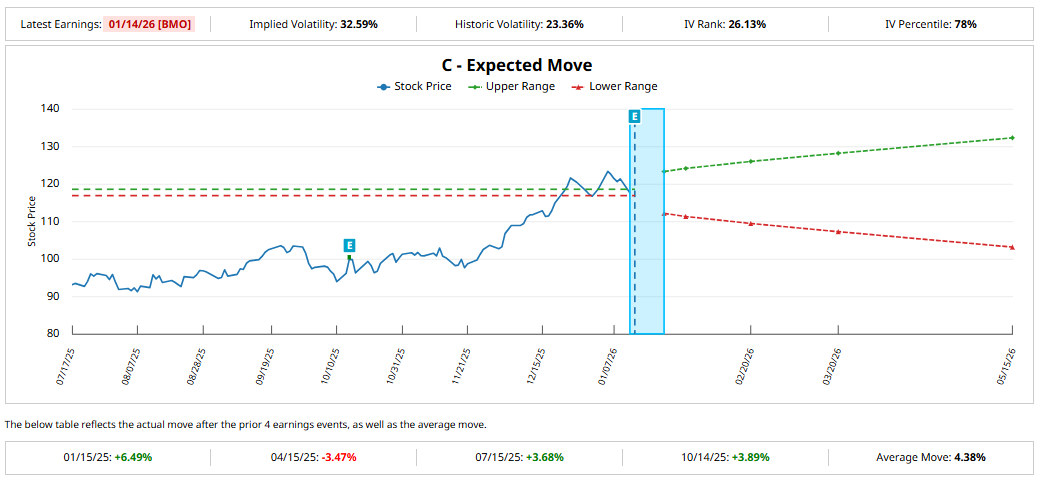This screenshot has width=1042, height=480.
Task: Click the 07/15/25 +3.68% earnings move
Action: click(x=520, y=457)
